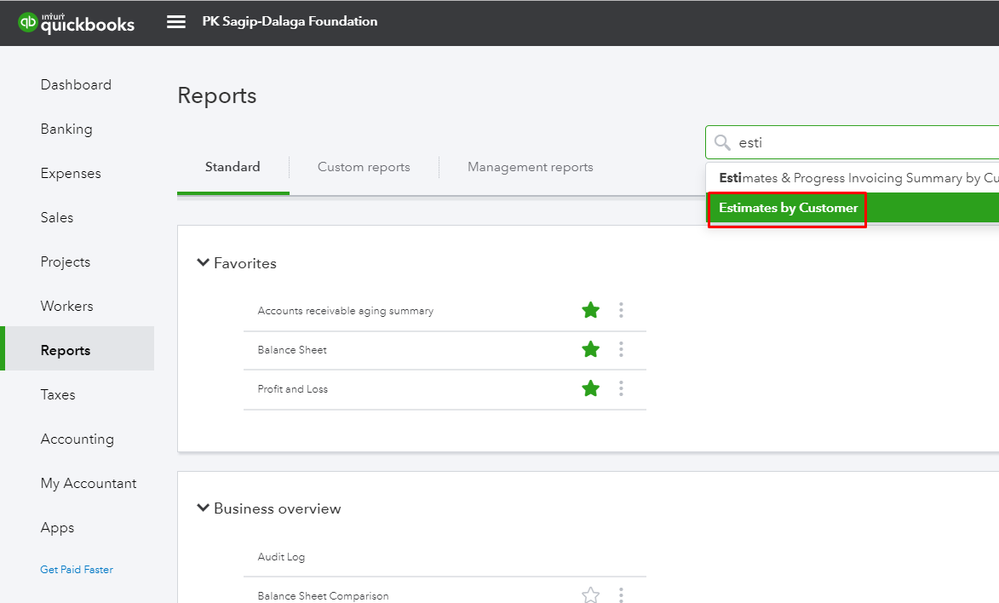Open more options for Balance Sheet

(621, 349)
